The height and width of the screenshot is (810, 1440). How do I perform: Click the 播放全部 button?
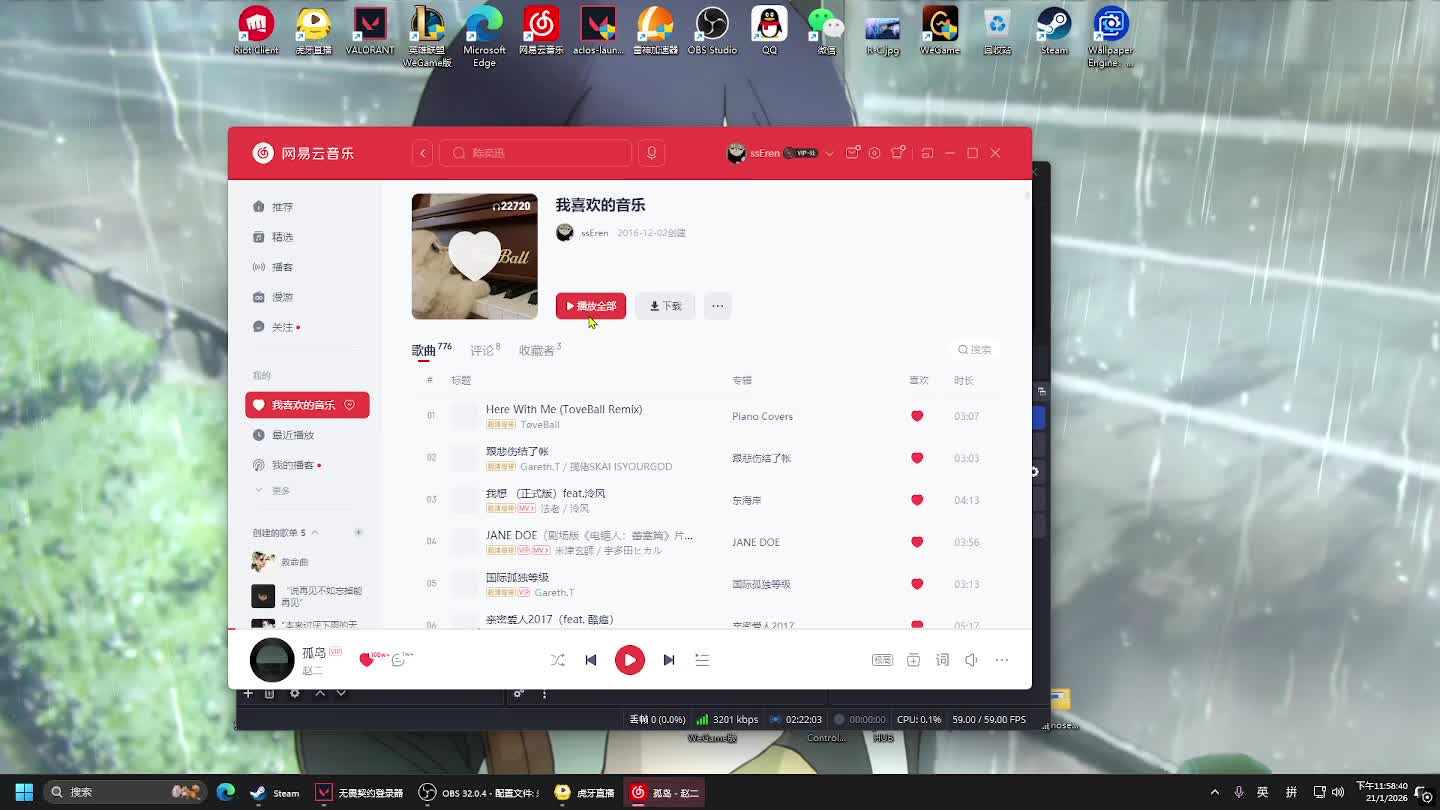pyautogui.click(x=591, y=306)
